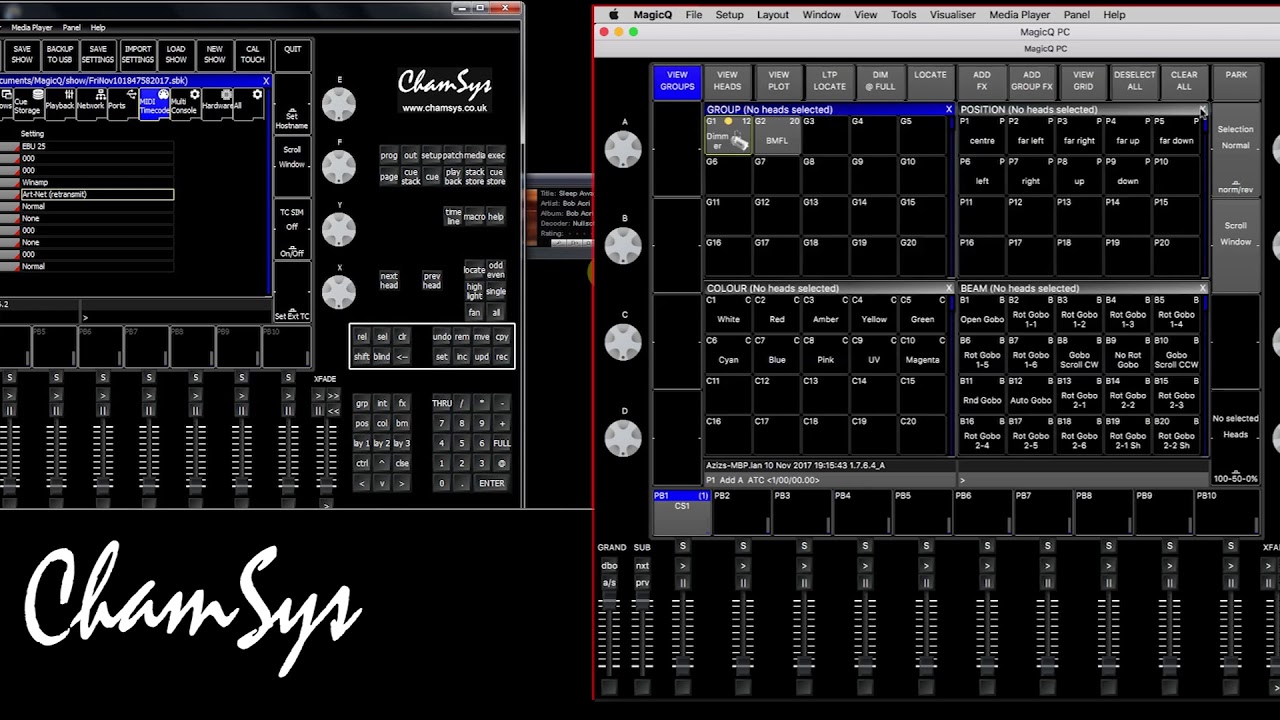Image resolution: width=1280 pixels, height=720 pixels.
Task: Open the Setup menu in Mac menu bar
Action: click(x=729, y=15)
